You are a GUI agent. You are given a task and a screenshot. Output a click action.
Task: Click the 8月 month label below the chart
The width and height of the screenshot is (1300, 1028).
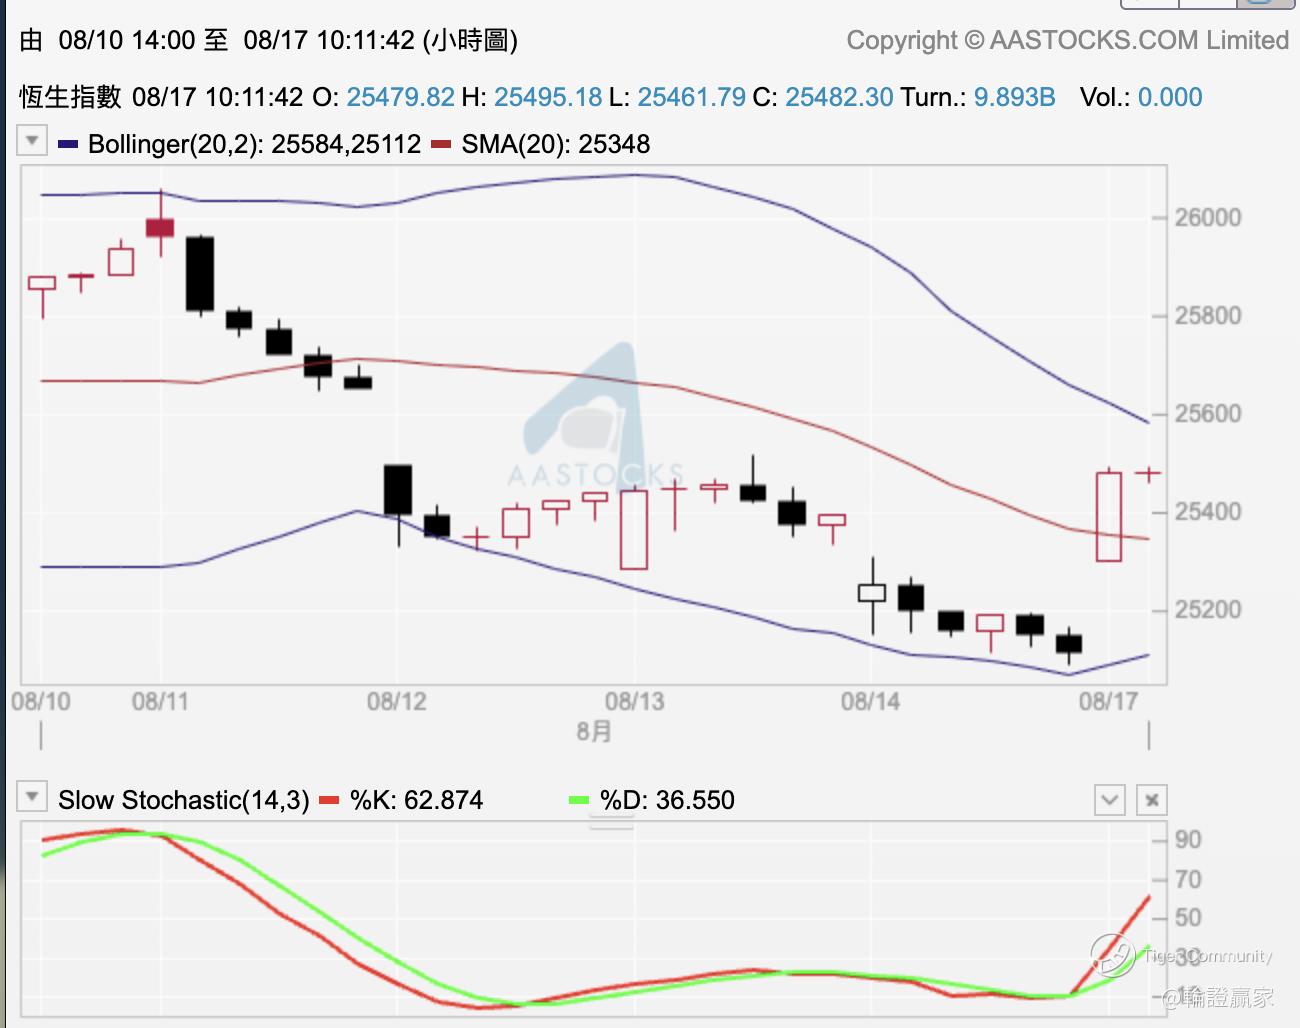coord(594,732)
